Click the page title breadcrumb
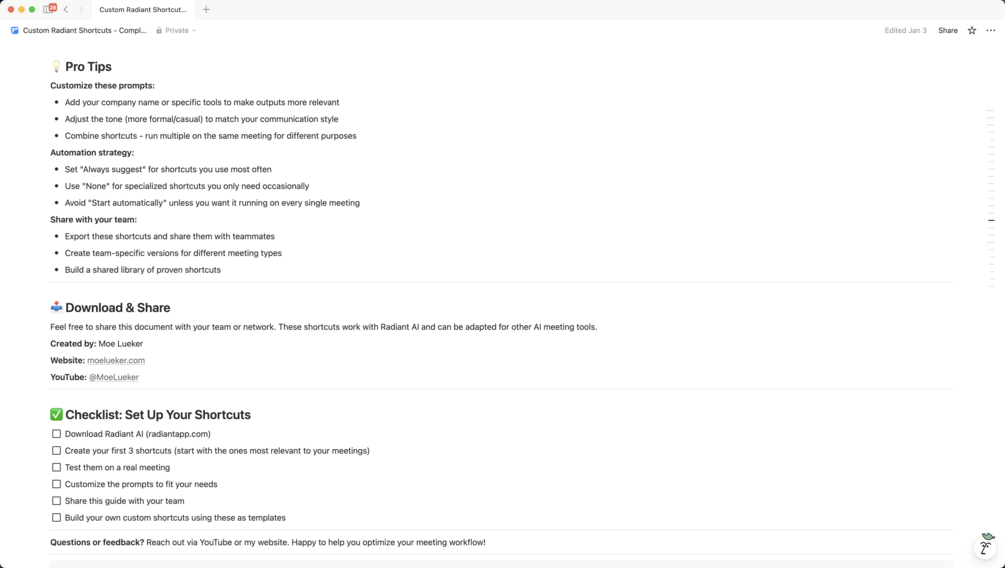The height and width of the screenshot is (568, 1005). point(84,30)
